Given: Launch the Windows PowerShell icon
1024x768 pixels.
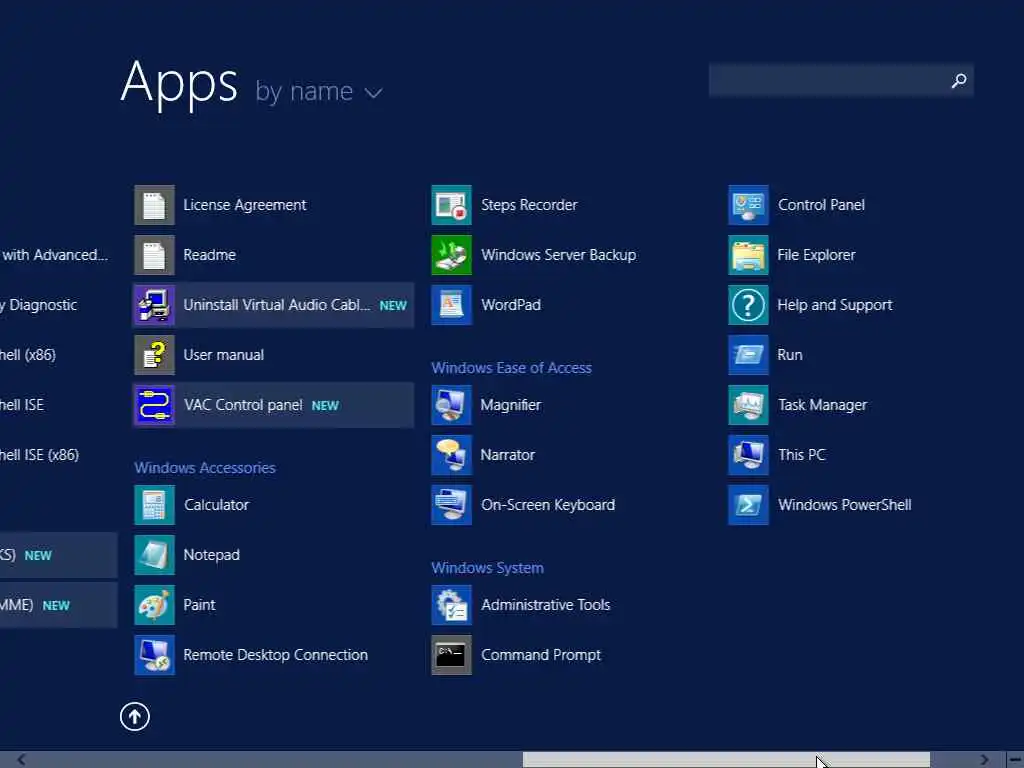Looking at the screenshot, I should tap(748, 505).
